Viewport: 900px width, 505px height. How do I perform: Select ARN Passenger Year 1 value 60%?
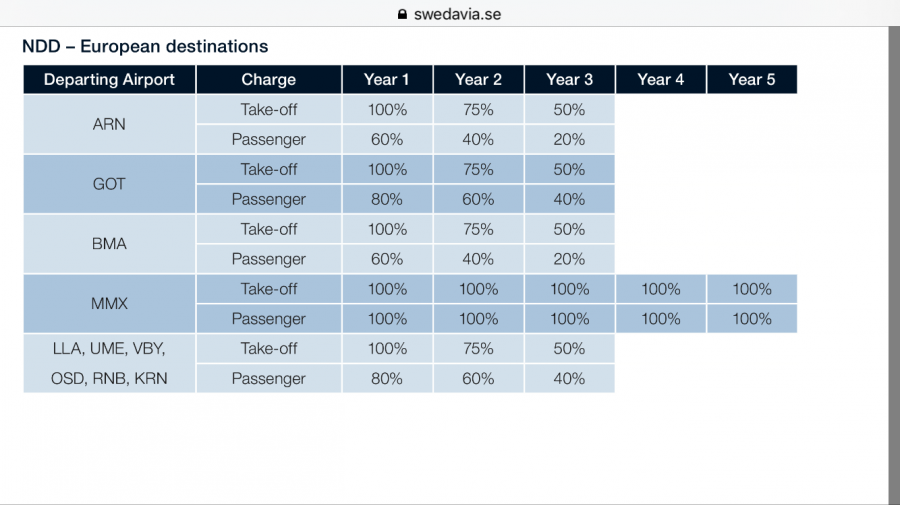tap(386, 139)
